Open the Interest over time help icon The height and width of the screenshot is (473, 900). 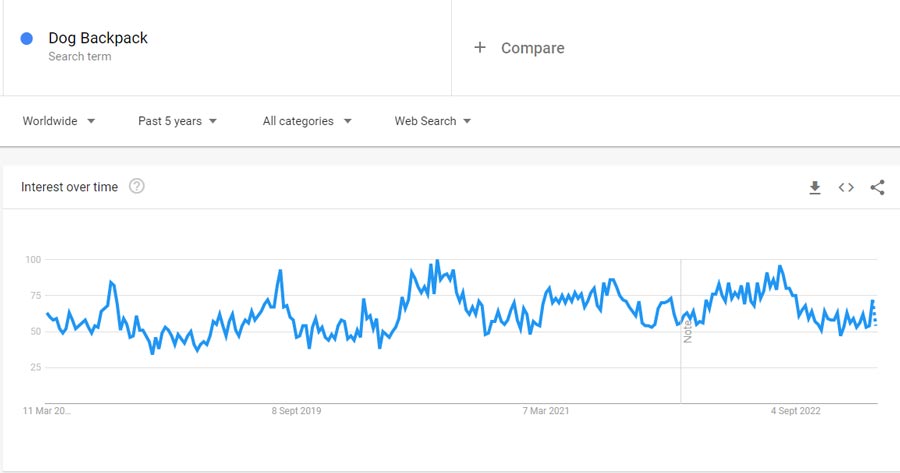pyautogui.click(x=137, y=186)
